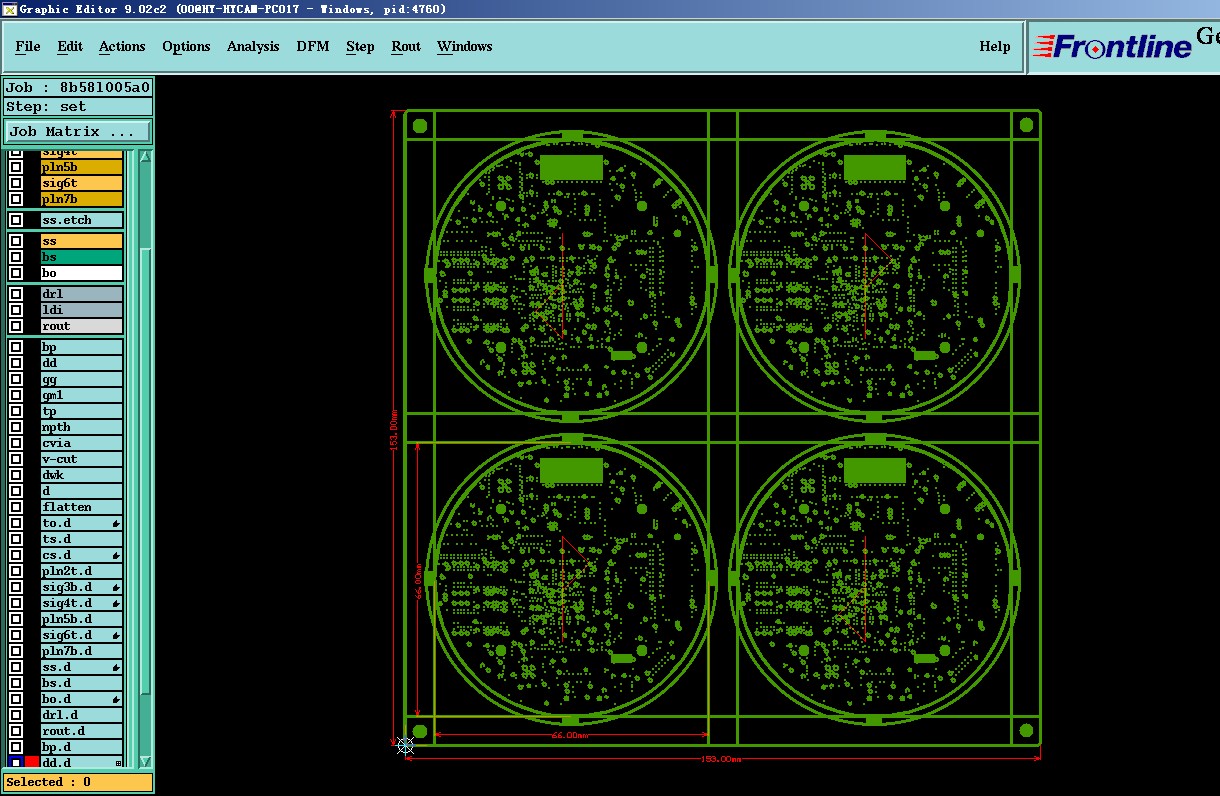Image resolution: width=1220 pixels, height=796 pixels.
Task: Click the Graphic Editor title bar icon
Action: 9,9
